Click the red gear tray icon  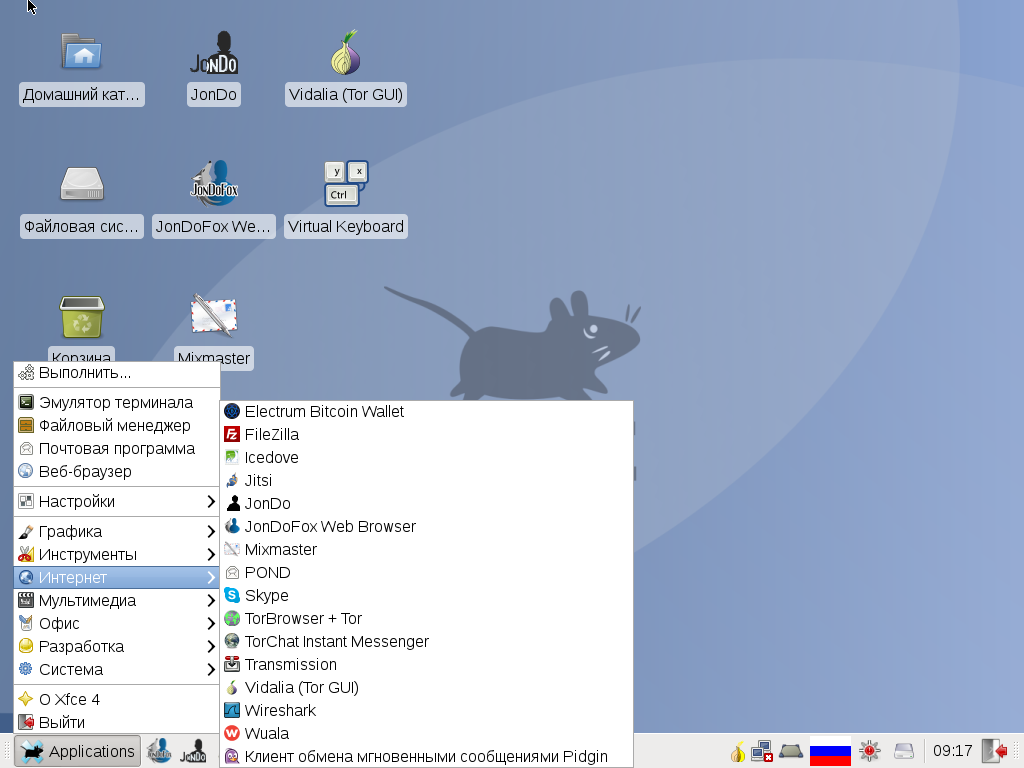869,751
